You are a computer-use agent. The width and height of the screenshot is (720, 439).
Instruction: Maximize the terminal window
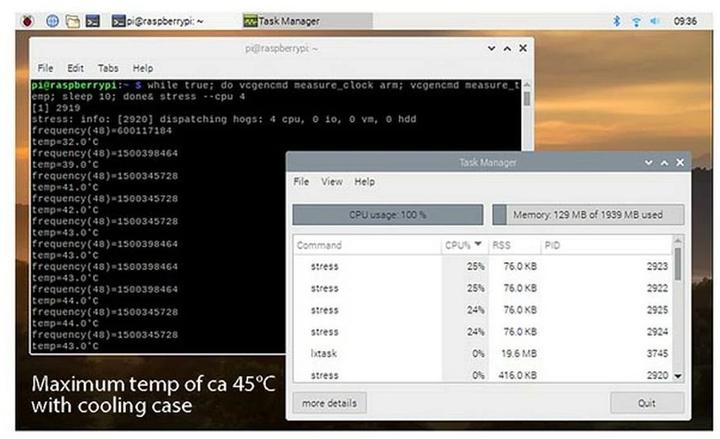click(x=507, y=48)
